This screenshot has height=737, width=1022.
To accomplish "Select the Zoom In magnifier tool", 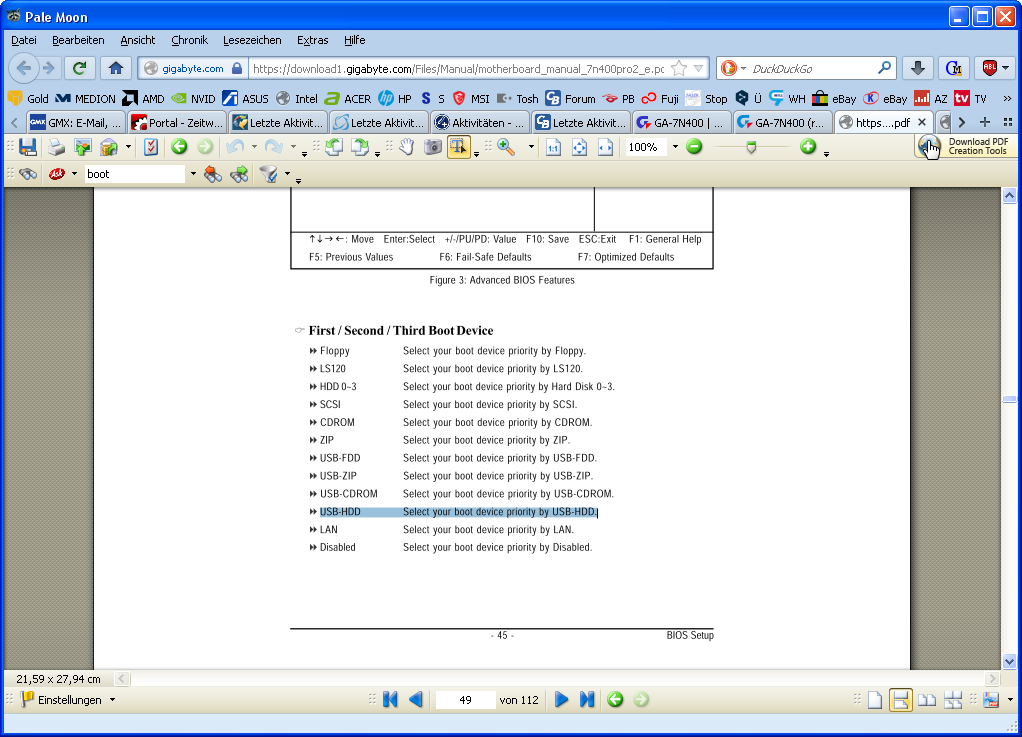I will pyautogui.click(x=506, y=147).
